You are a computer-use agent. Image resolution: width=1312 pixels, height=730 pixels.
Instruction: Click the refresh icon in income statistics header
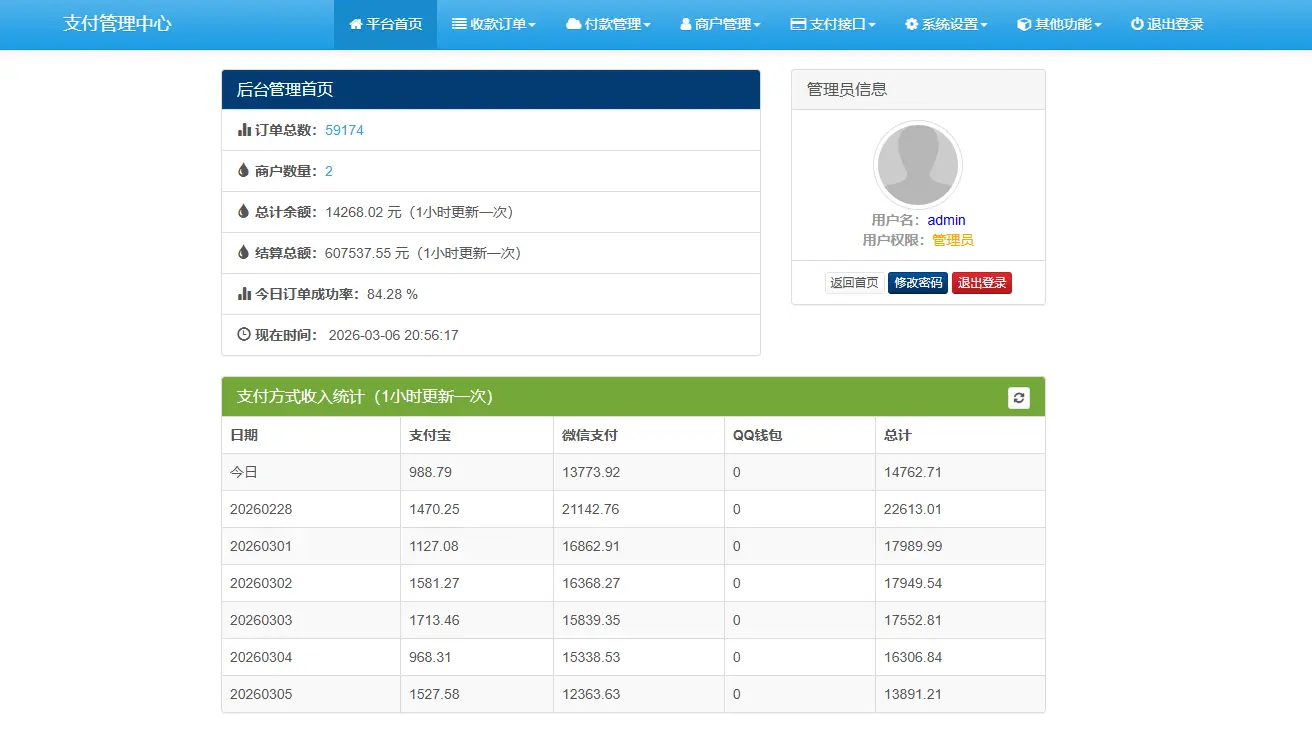pos(1018,398)
